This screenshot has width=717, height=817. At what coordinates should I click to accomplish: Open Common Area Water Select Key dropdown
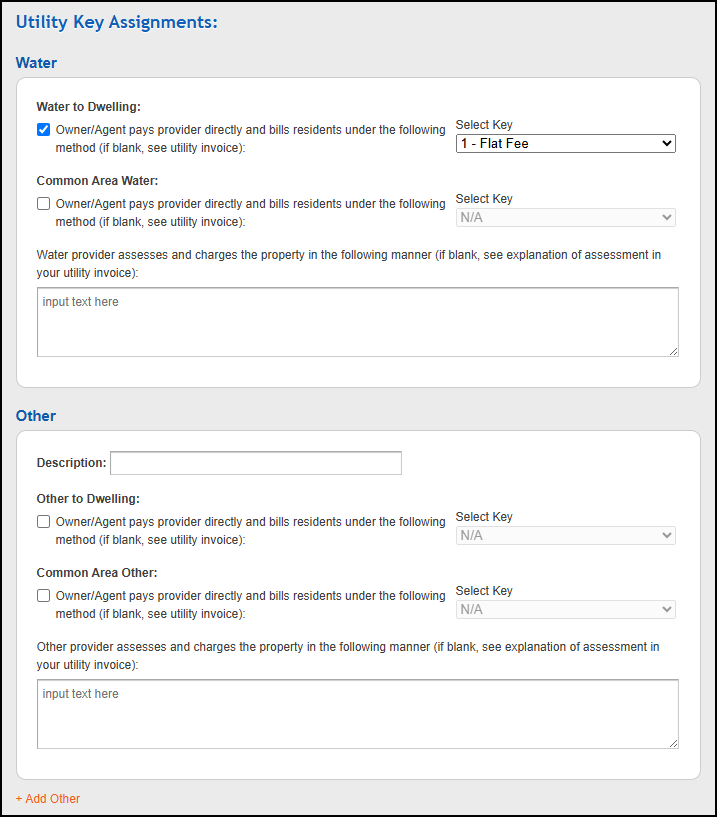(x=566, y=217)
